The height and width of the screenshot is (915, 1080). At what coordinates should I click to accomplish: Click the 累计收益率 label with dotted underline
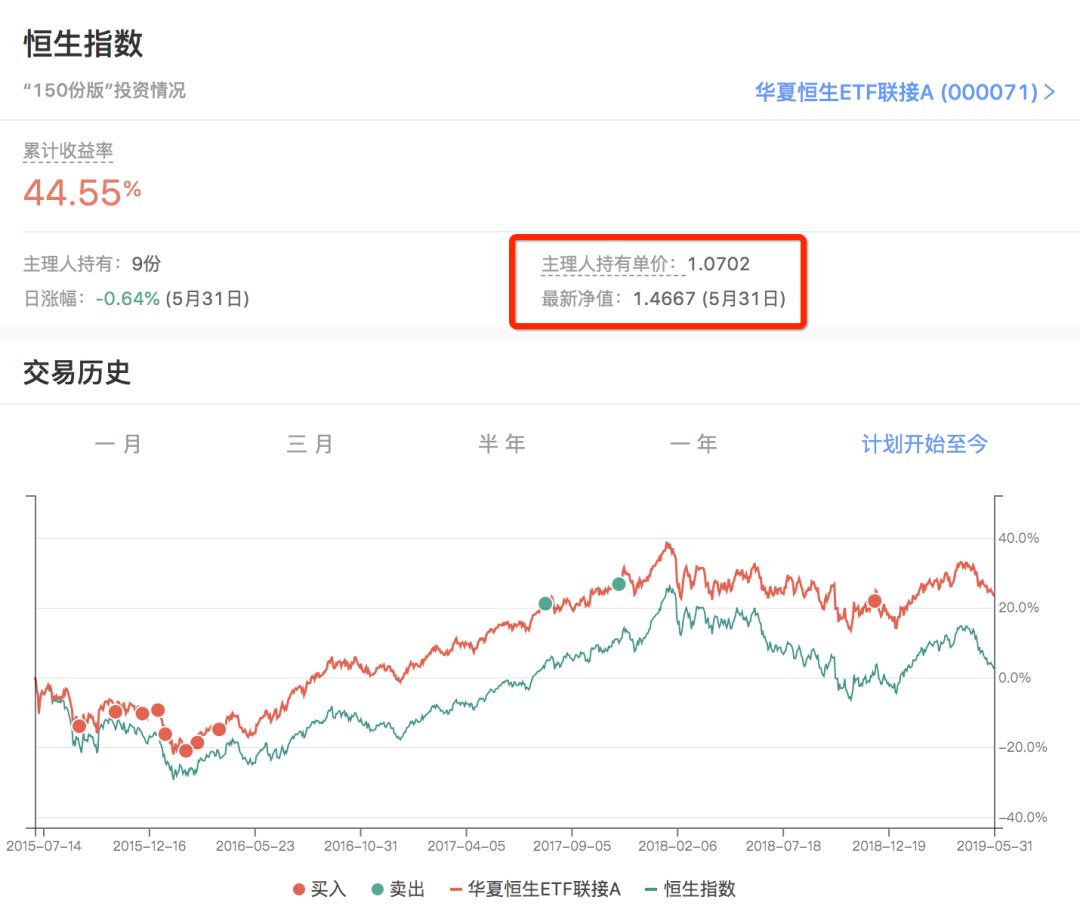(x=68, y=151)
